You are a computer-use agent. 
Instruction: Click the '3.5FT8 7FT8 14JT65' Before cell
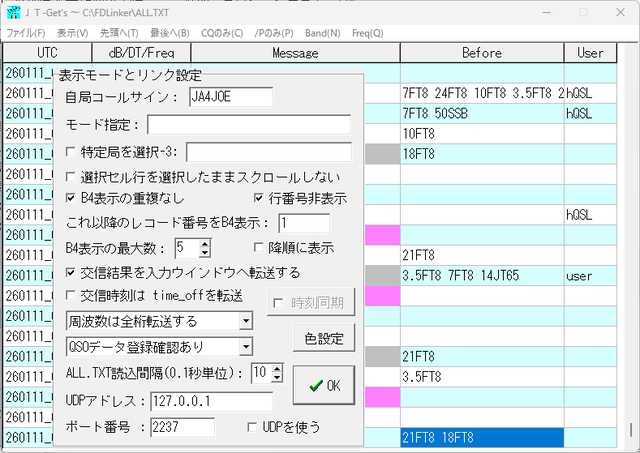(482, 276)
